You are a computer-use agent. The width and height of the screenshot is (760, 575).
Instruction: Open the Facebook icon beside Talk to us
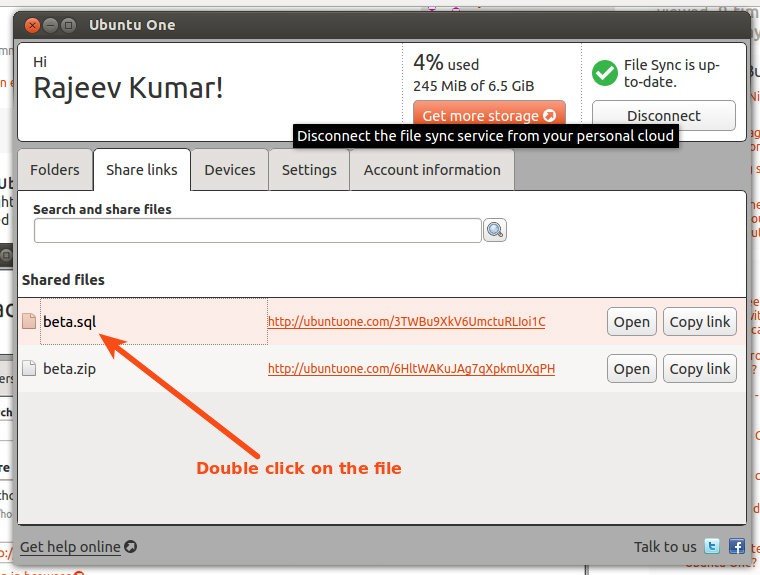[736, 547]
